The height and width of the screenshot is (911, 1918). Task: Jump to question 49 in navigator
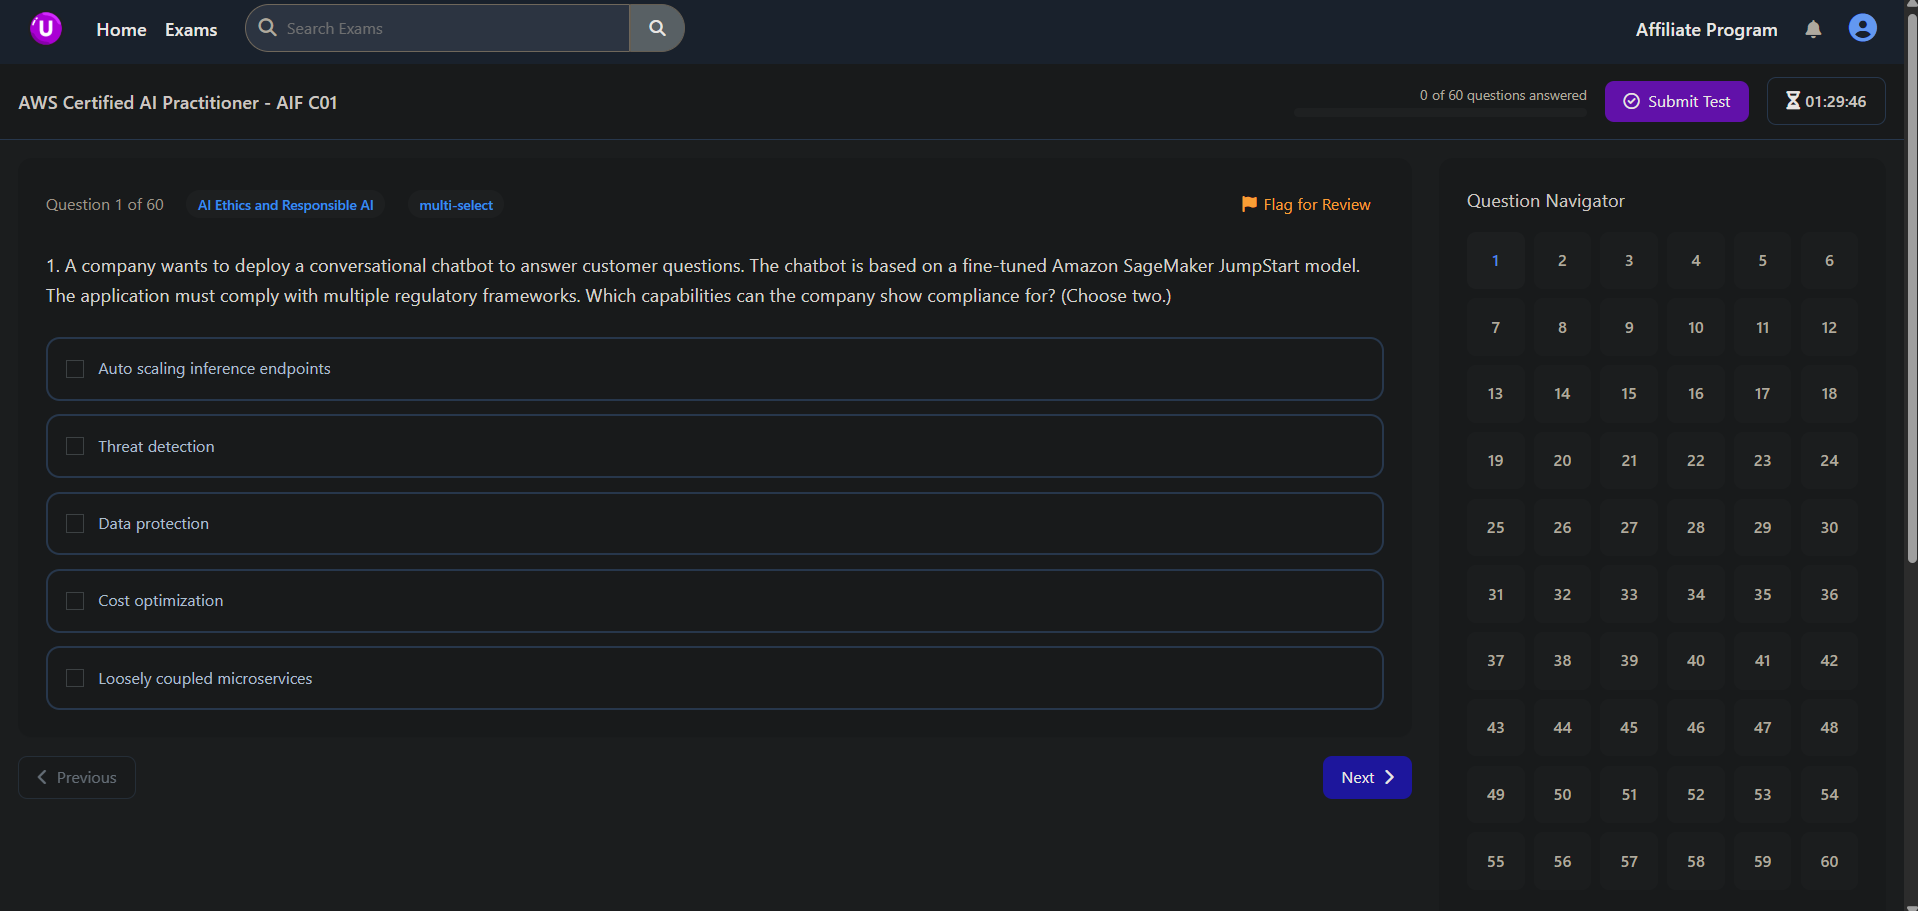[1496, 794]
